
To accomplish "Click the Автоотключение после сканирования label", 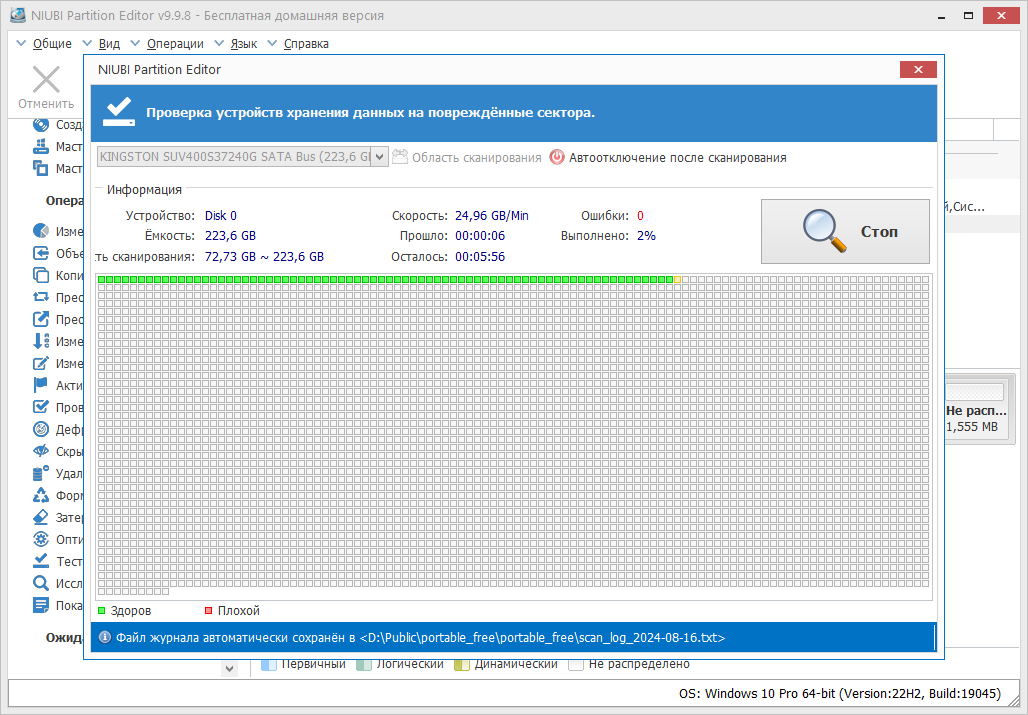I will pos(677,157).
